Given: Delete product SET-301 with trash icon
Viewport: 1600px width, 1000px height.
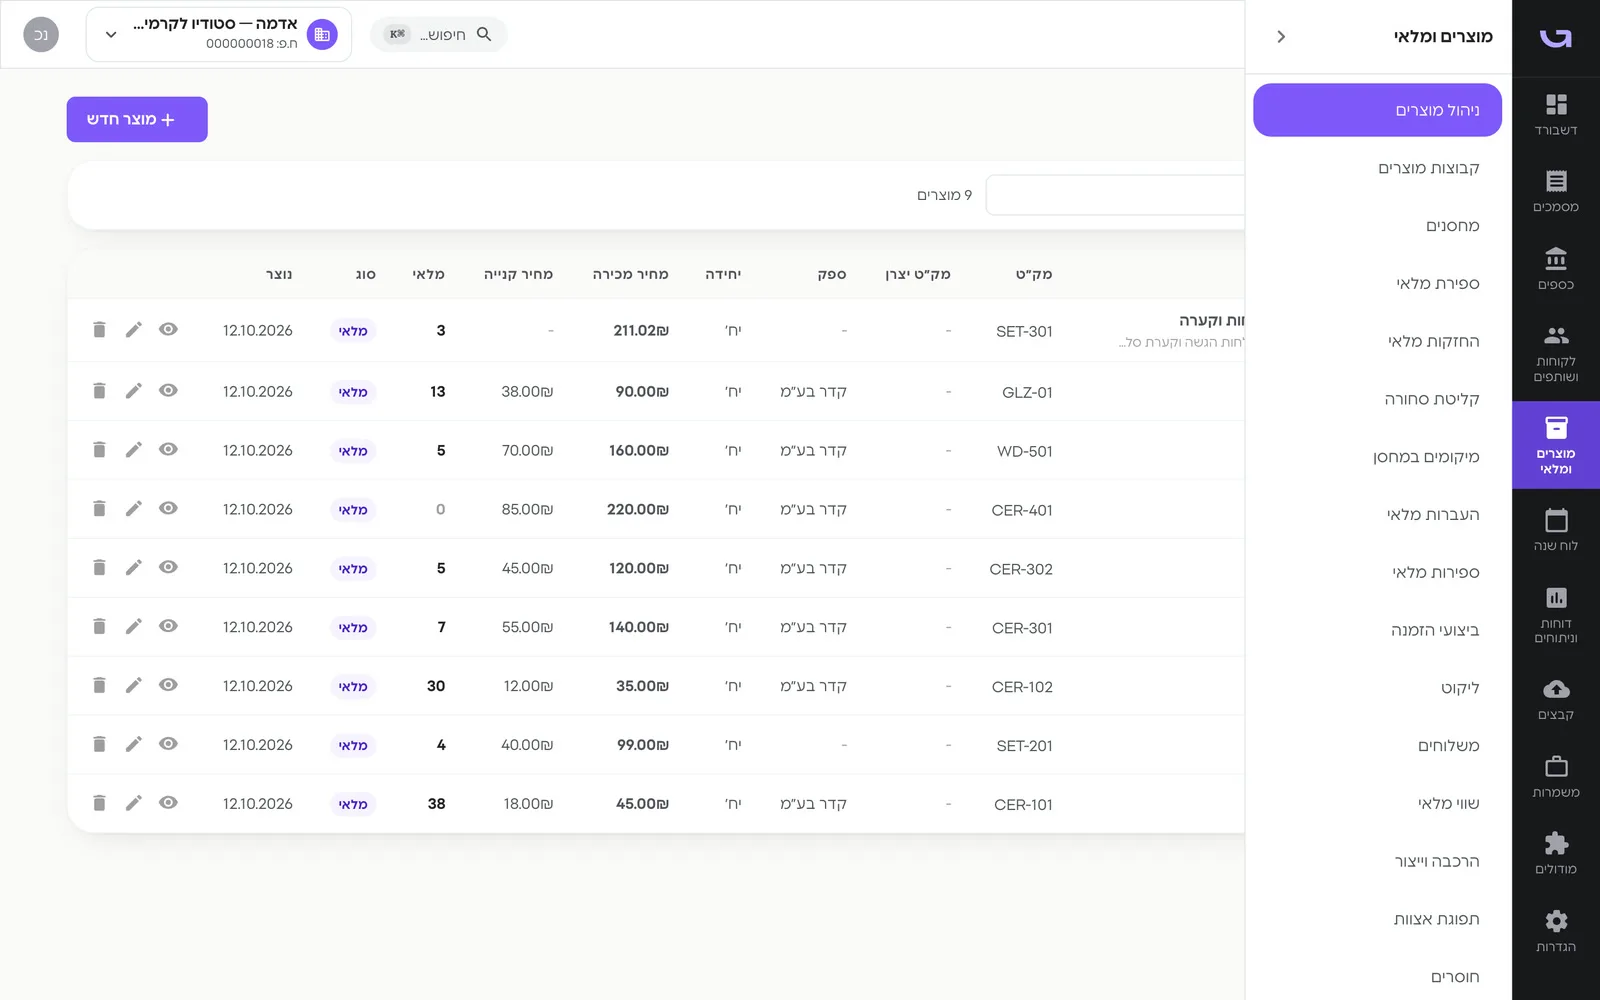Looking at the screenshot, I should tap(99, 330).
